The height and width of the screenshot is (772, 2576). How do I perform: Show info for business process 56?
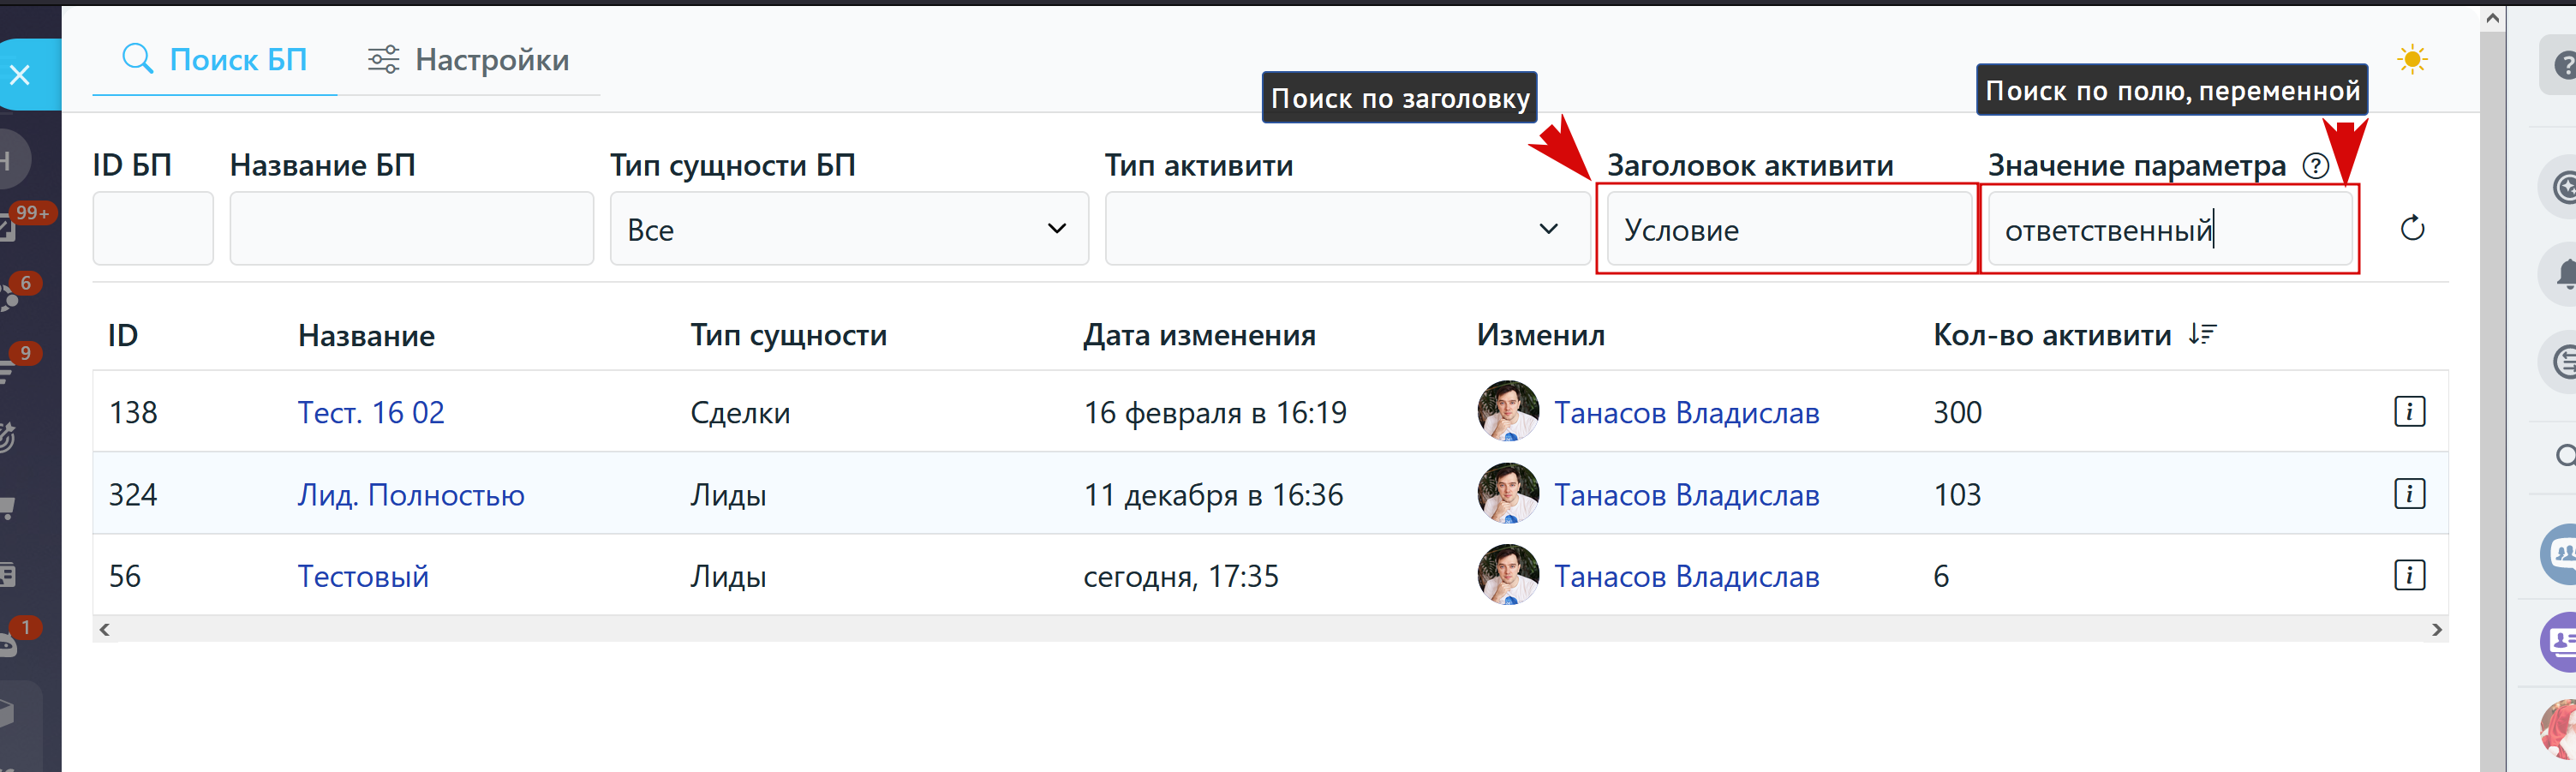pos(2409,575)
